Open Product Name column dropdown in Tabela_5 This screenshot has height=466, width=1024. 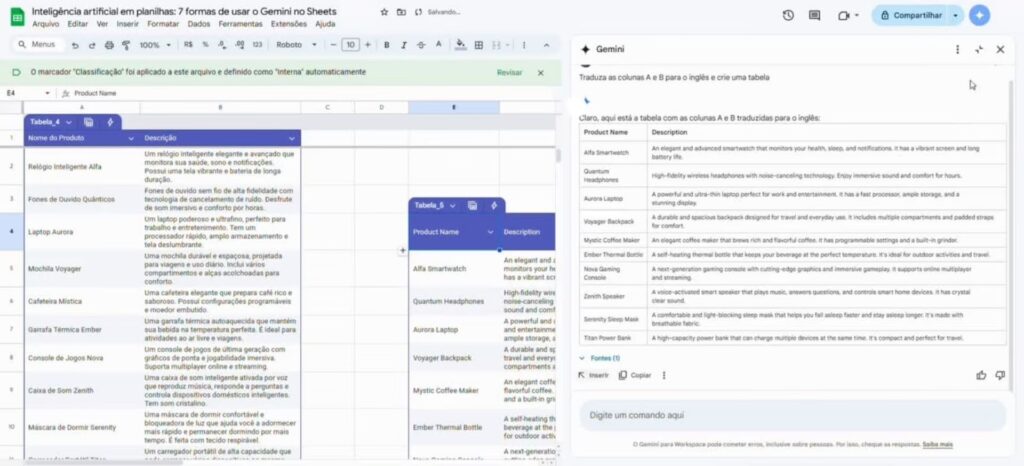pyautogui.click(x=490, y=232)
